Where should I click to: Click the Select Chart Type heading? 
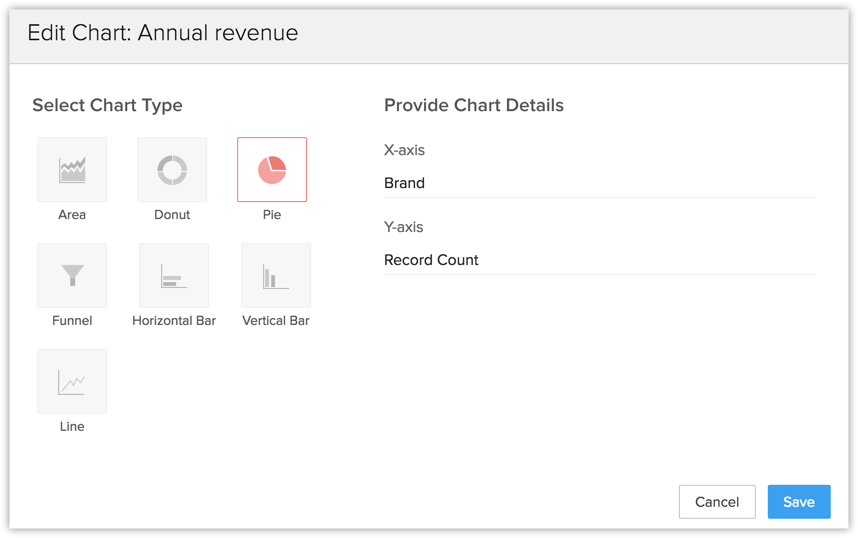pos(107,105)
